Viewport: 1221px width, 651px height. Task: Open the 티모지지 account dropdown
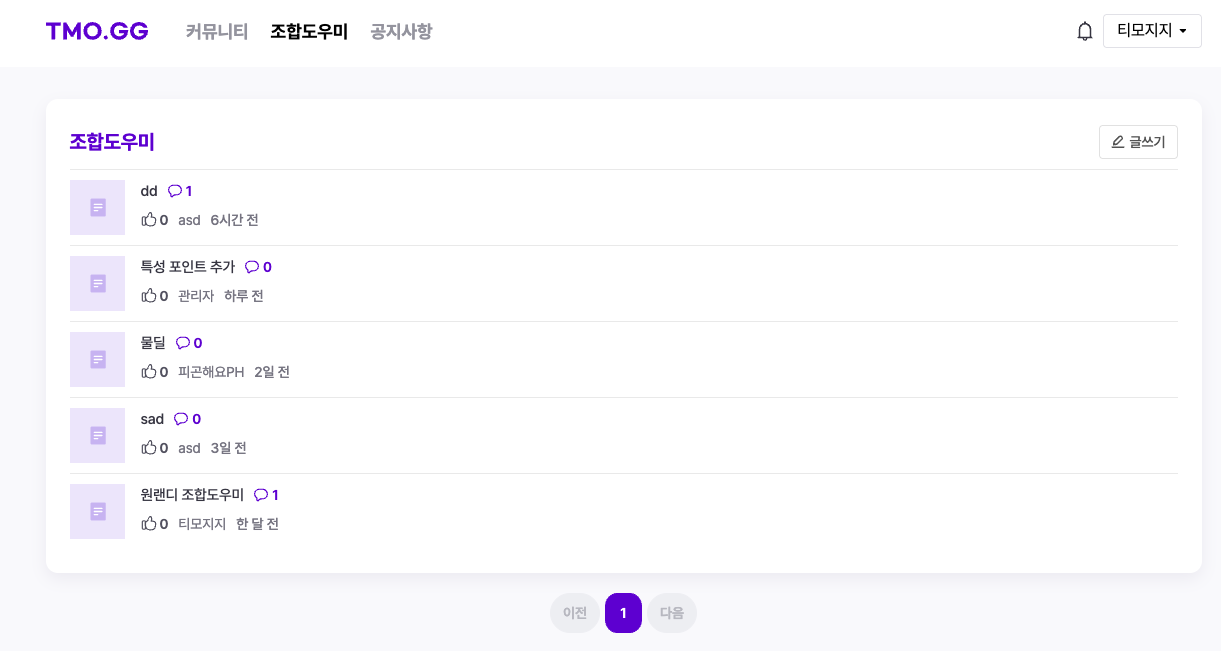[x=1152, y=31]
